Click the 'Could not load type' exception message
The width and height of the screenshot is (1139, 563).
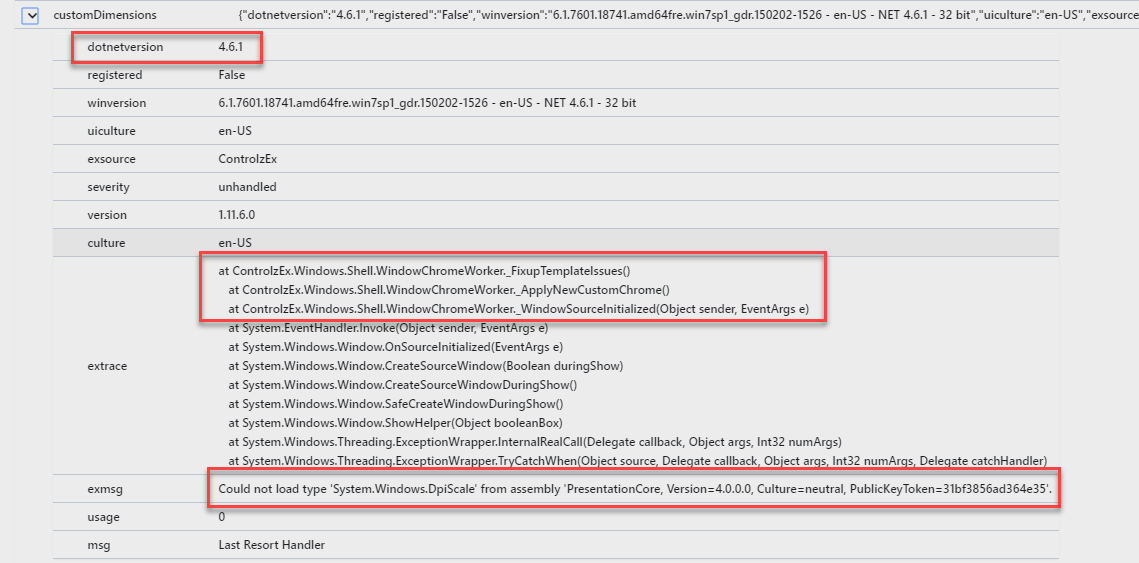636,489
